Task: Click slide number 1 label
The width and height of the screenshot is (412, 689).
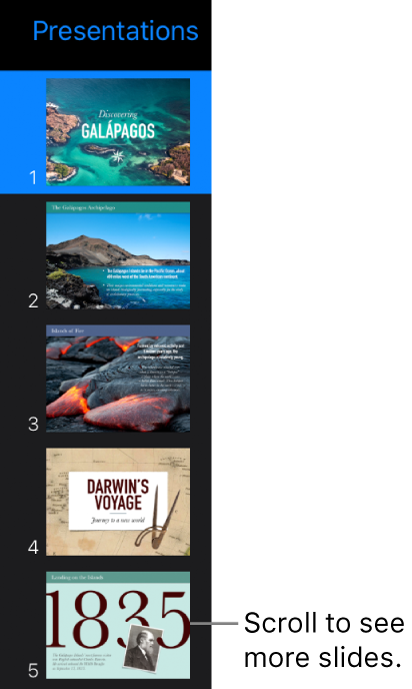Action: click(33, 178)
